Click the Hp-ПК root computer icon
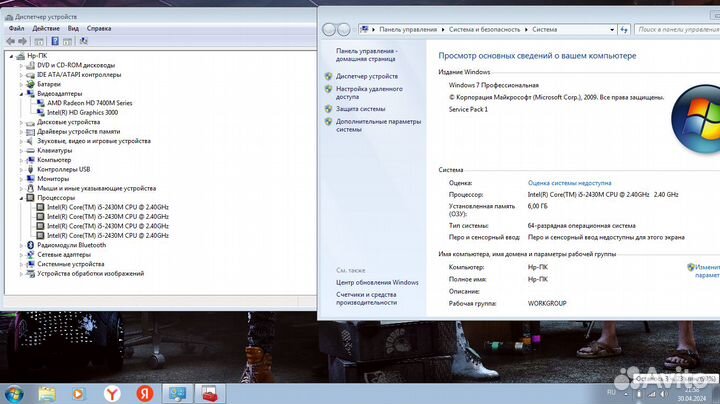 (20, 56)
